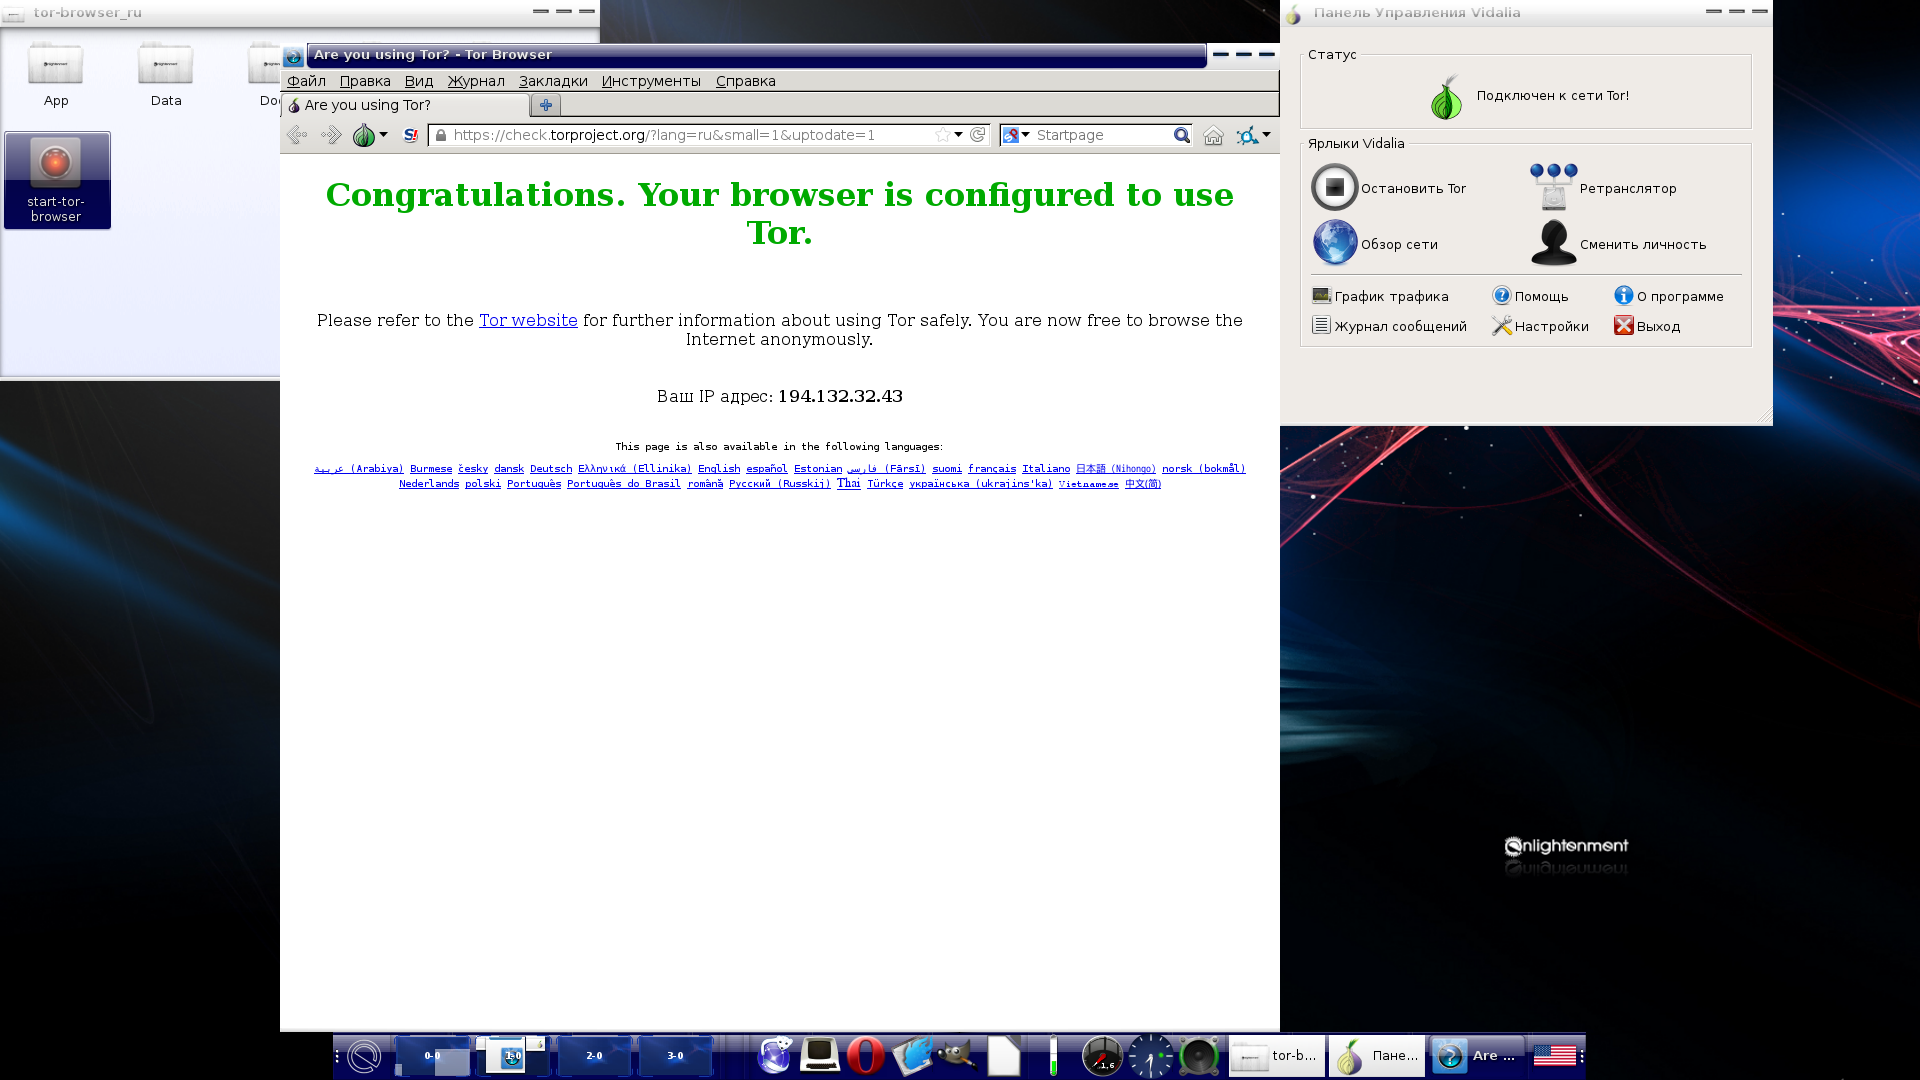
Task: Click the analog clock gadget on shelf
Action: click(1150, 1056)
